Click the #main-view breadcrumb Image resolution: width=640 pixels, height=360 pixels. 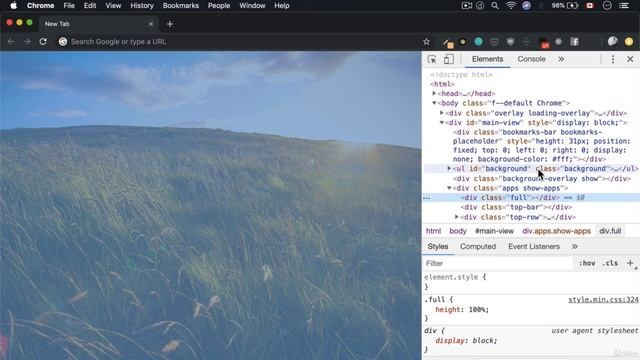(x=494, y=231)
